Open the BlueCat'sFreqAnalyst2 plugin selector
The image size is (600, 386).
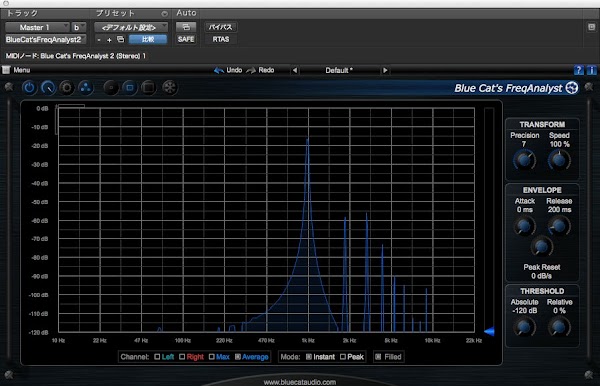coord(45,39)
